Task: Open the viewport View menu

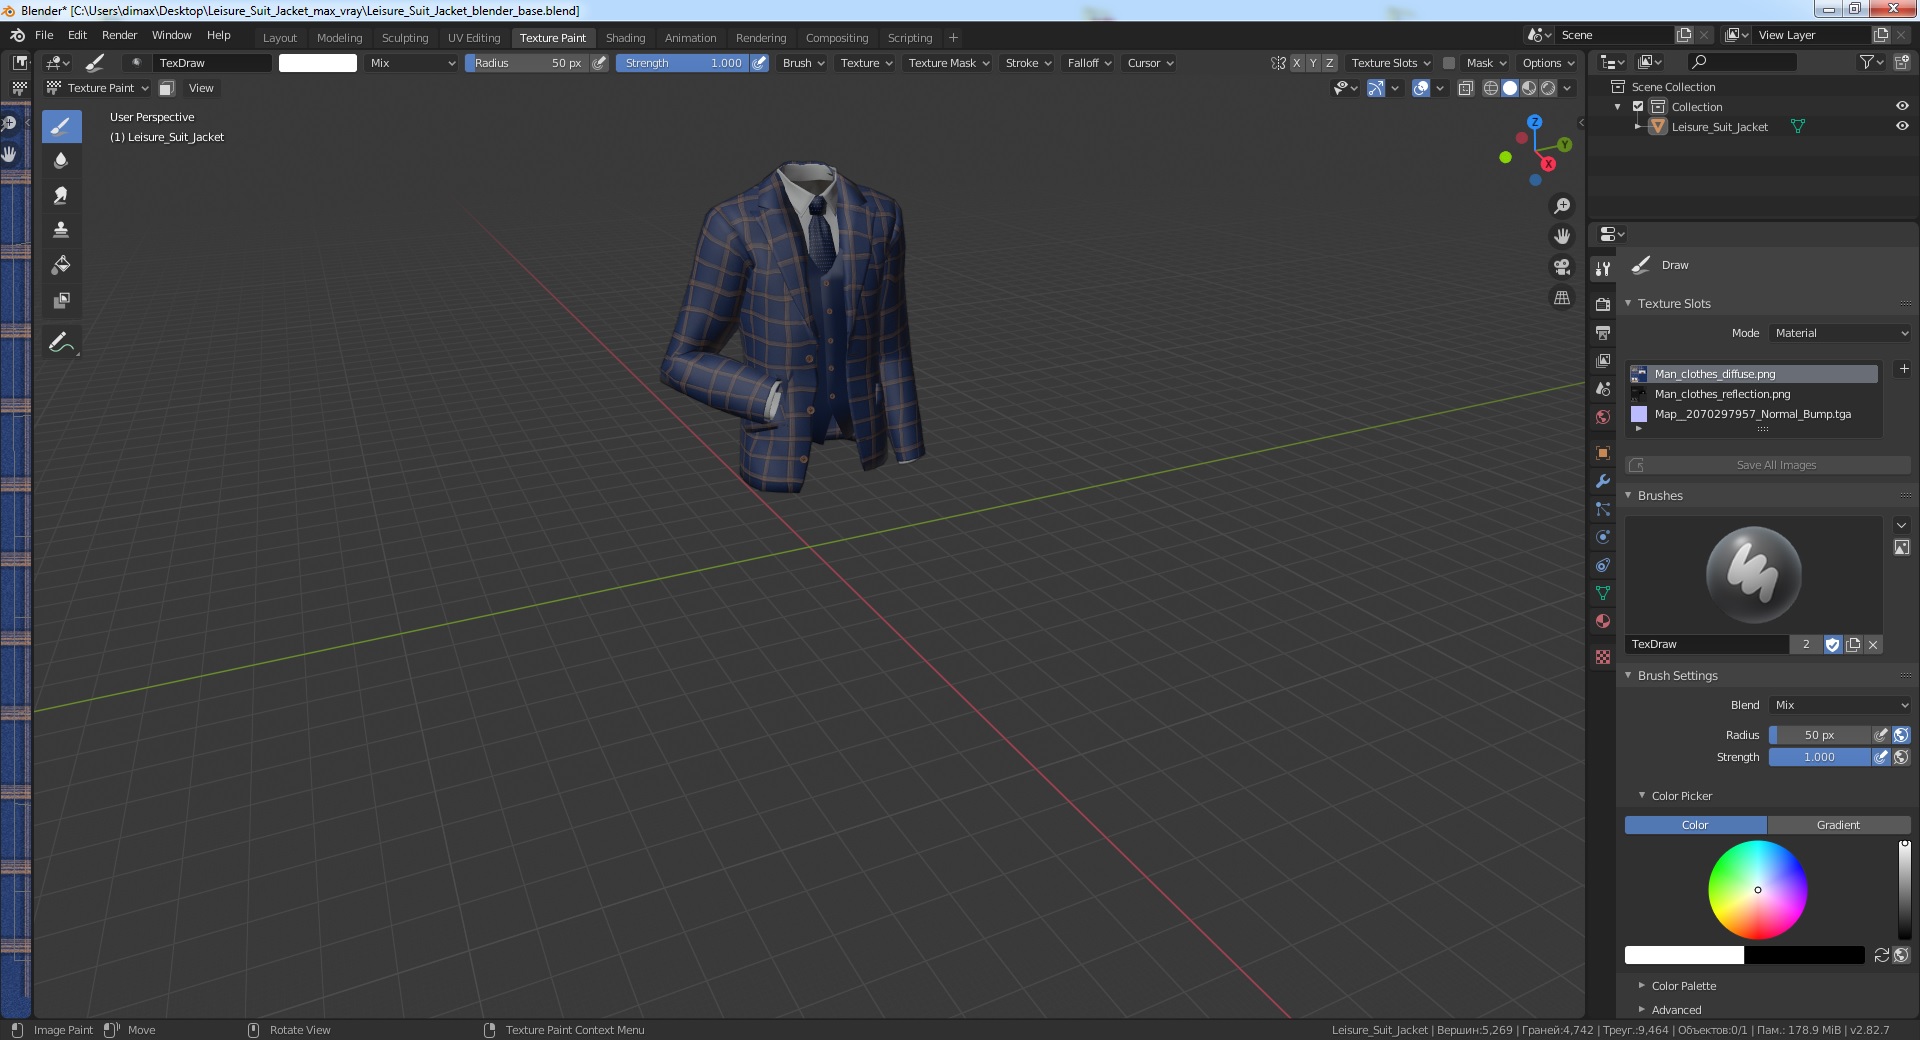Action: (201, 88)
